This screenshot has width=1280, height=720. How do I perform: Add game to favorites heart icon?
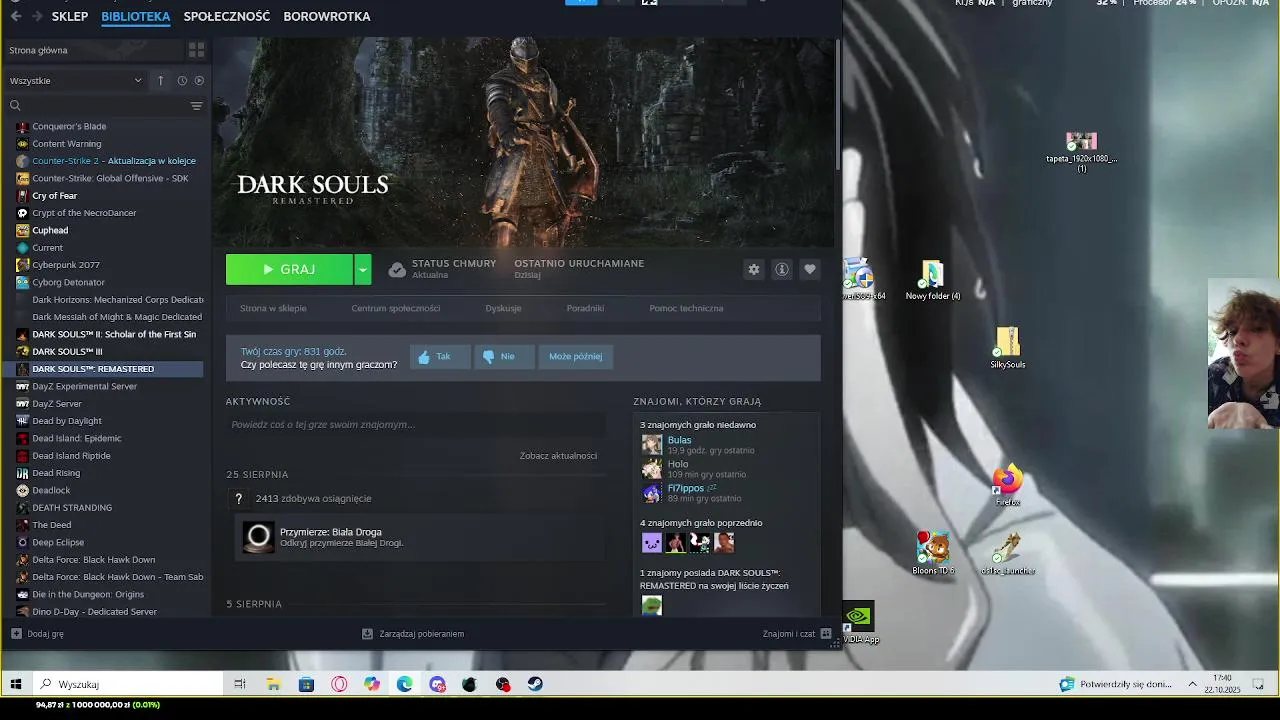coord(810,269)
